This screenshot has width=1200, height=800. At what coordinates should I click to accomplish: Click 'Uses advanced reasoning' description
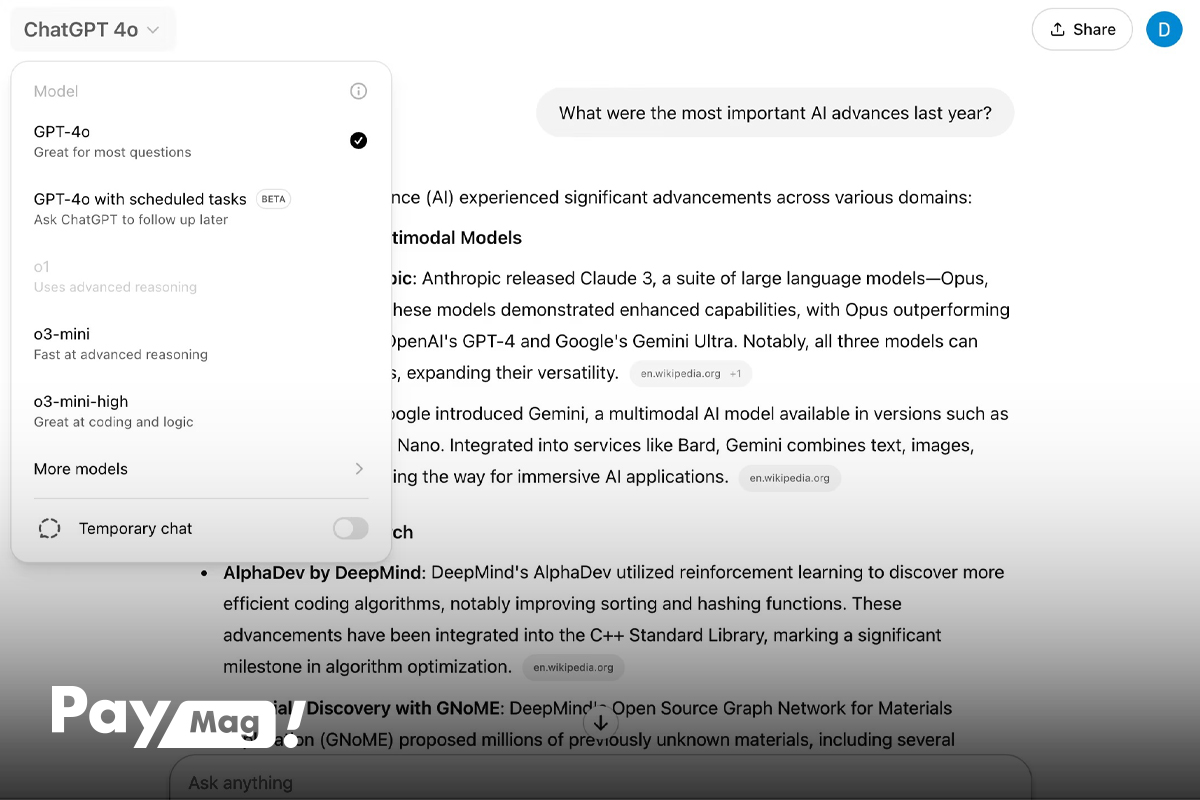[x=115, y=287]
